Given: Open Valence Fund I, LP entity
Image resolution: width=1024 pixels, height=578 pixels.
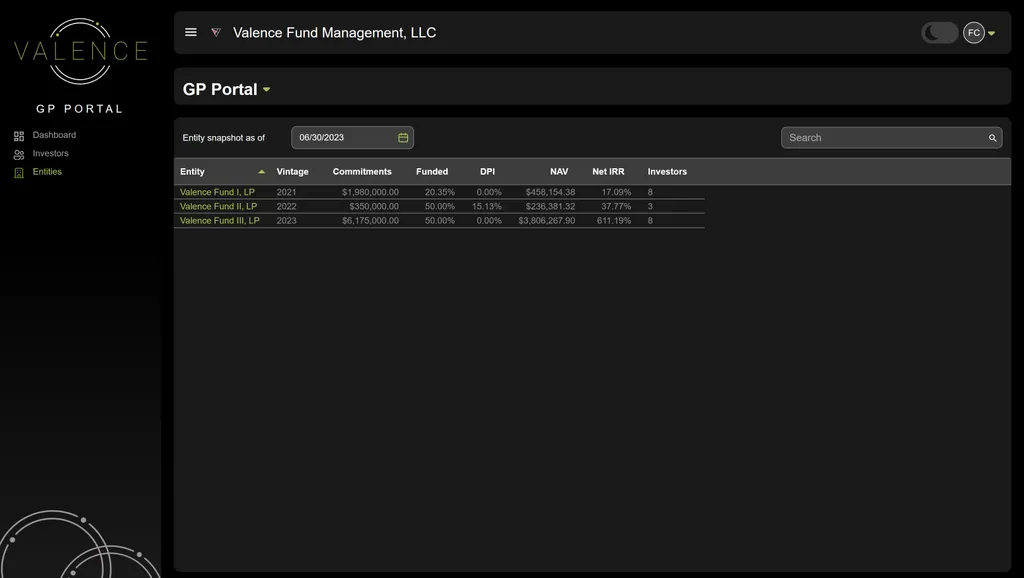Looking at the screenshot, I should click(217, 192).
